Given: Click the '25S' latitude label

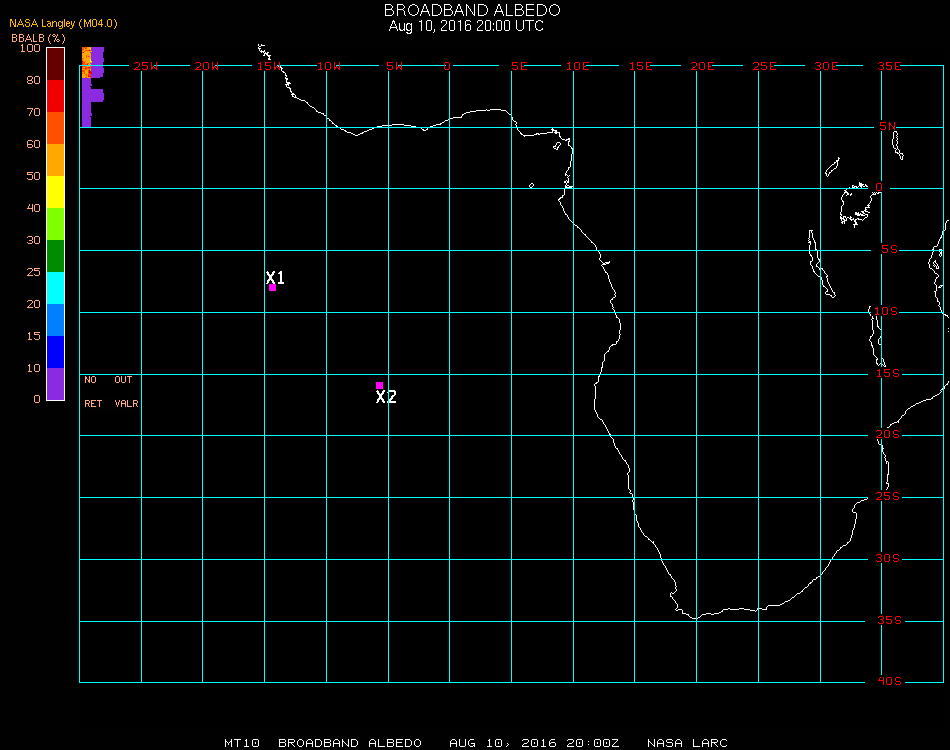Looking at the screenshot, I should 888,496.
